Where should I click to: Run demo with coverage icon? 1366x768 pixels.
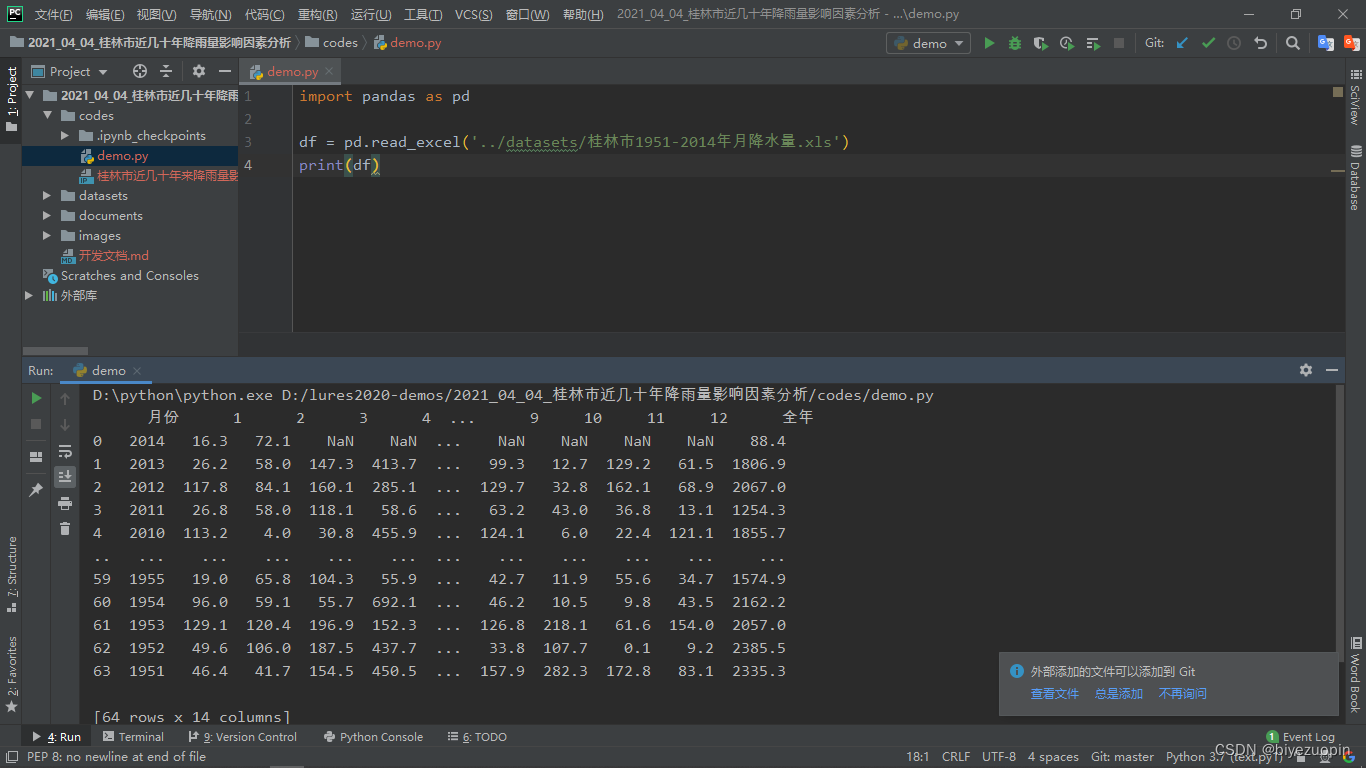[x=1041, y=43]
